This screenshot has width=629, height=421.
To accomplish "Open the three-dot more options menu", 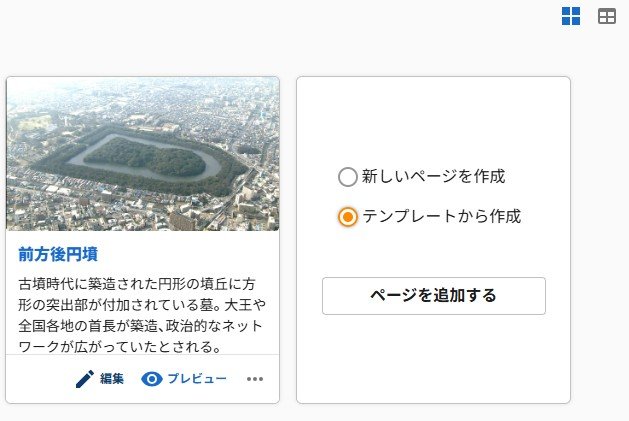I will tap(255, 379).
